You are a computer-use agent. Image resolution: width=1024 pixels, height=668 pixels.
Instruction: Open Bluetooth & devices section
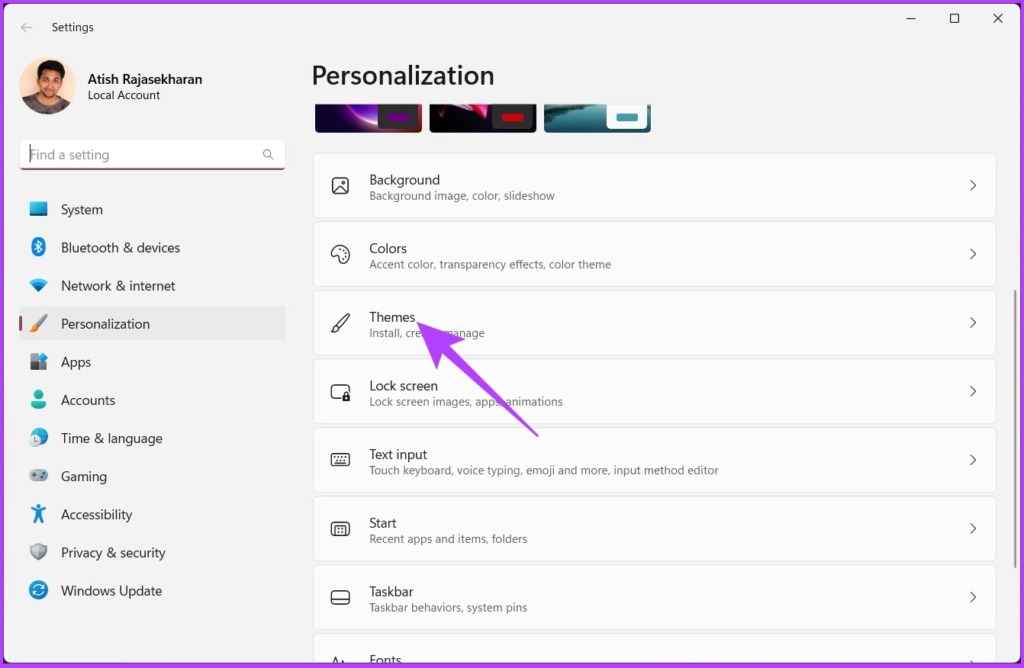pyautogui.click(x=152, y=247)
